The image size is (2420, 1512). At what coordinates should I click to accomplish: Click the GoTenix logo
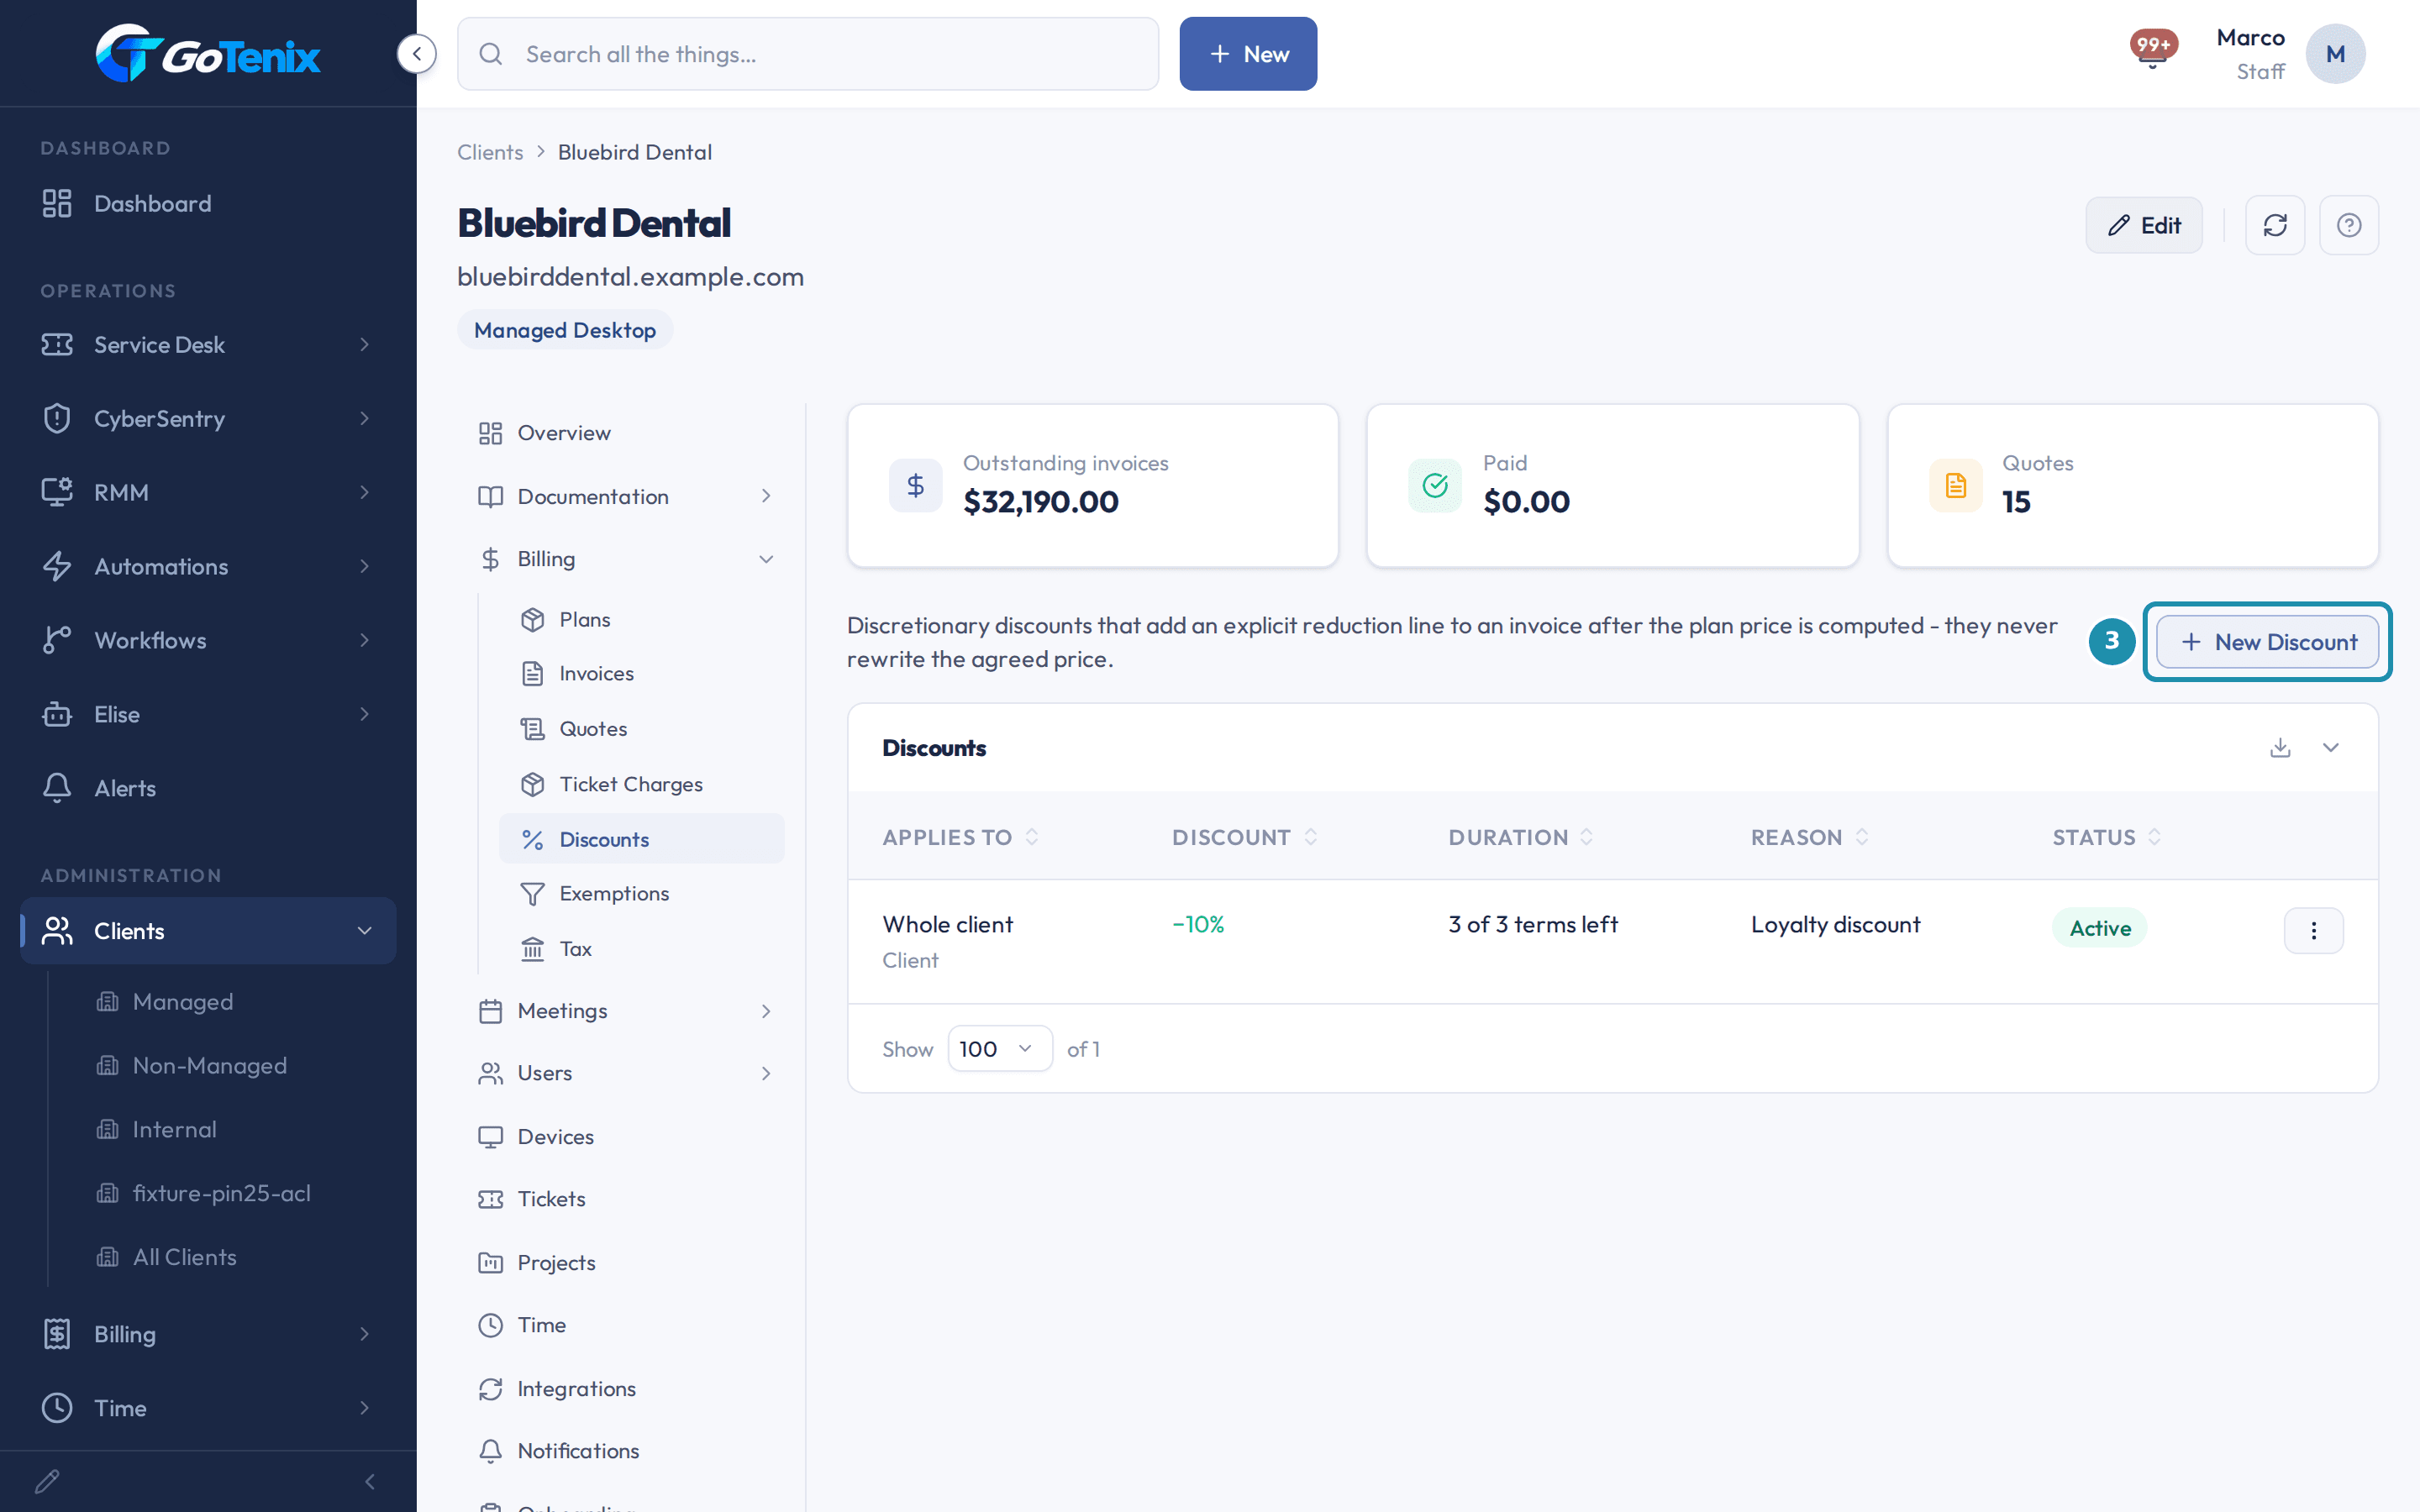click(208, 54)
